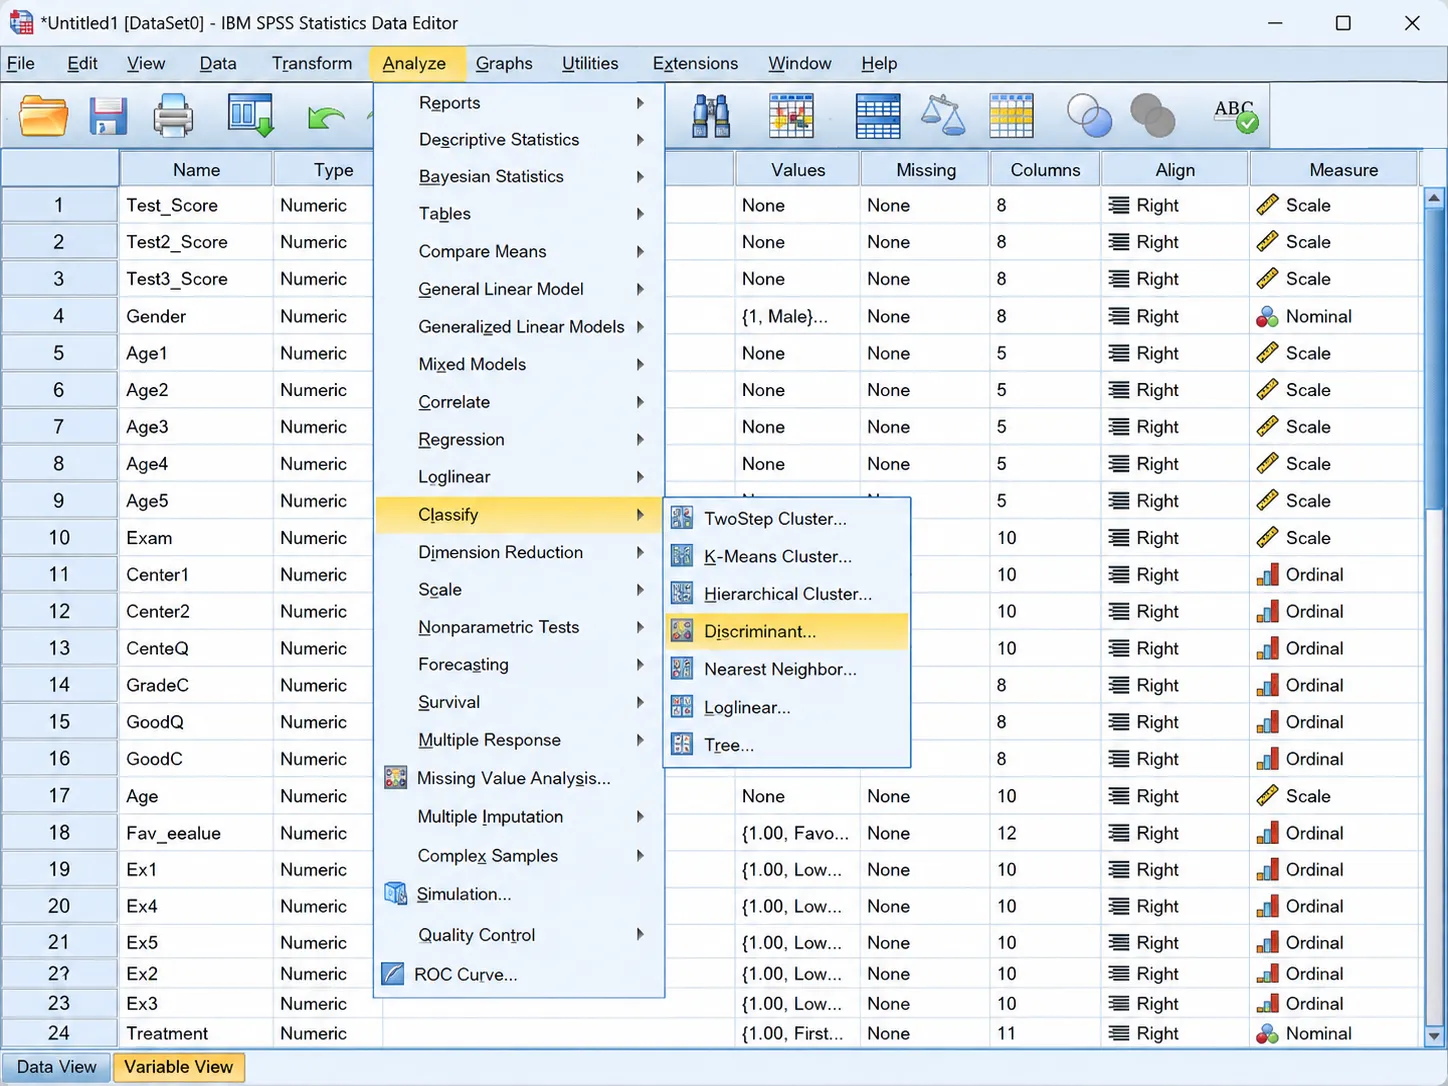Viewport: 1448px width, 1086px height.
Task: Open the data document folder icon
Action: point(44,116)
